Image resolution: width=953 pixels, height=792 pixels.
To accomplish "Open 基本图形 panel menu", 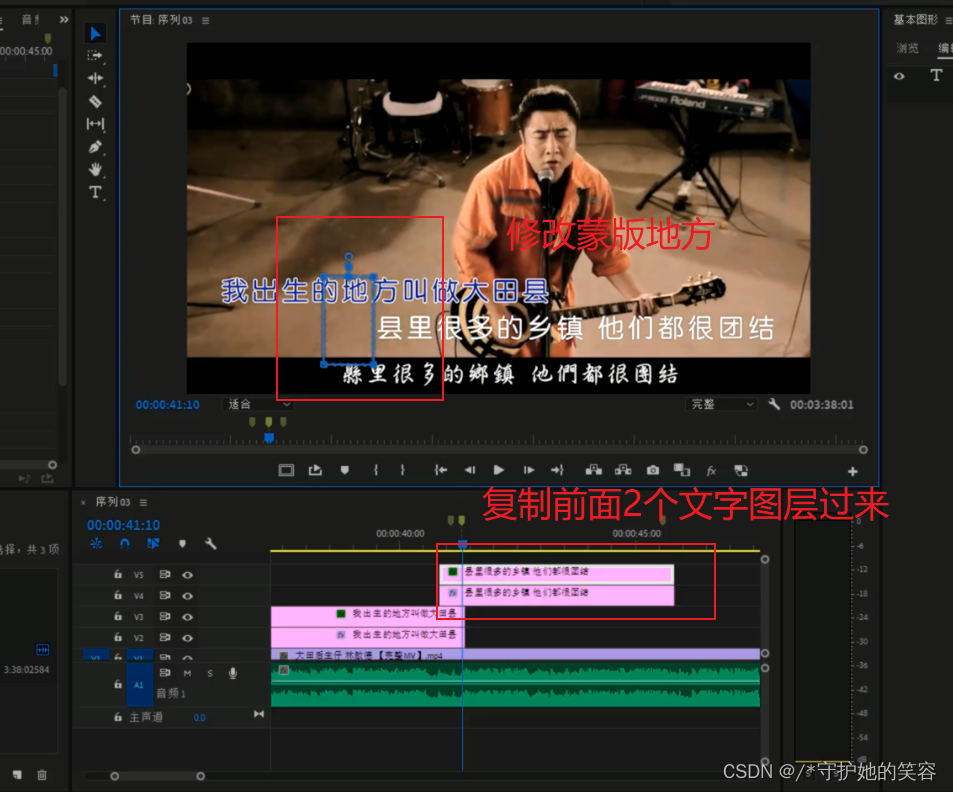I will click(x=948, y=21).
